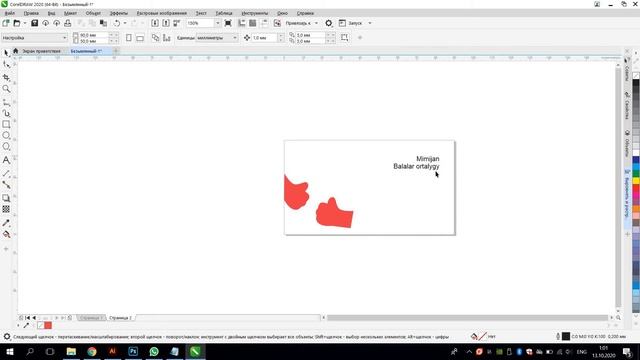
Task: Select the Shape edit tool
Action: coord(6,64)
